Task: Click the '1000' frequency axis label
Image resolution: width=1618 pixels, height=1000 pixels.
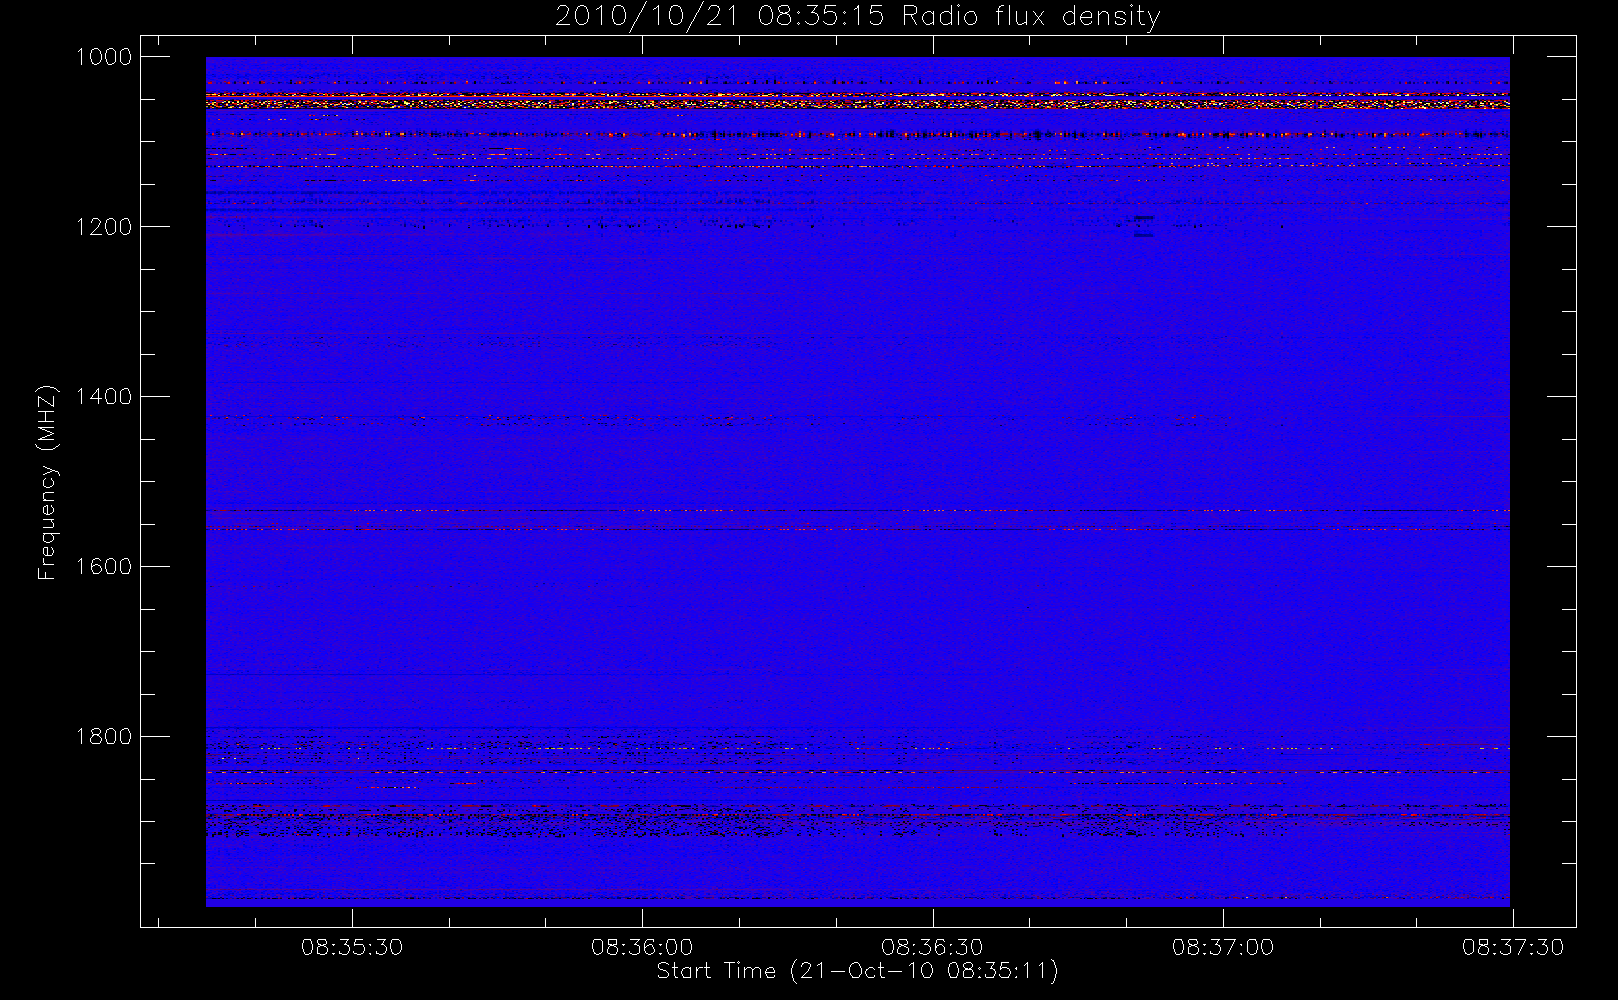Action: 104,57
